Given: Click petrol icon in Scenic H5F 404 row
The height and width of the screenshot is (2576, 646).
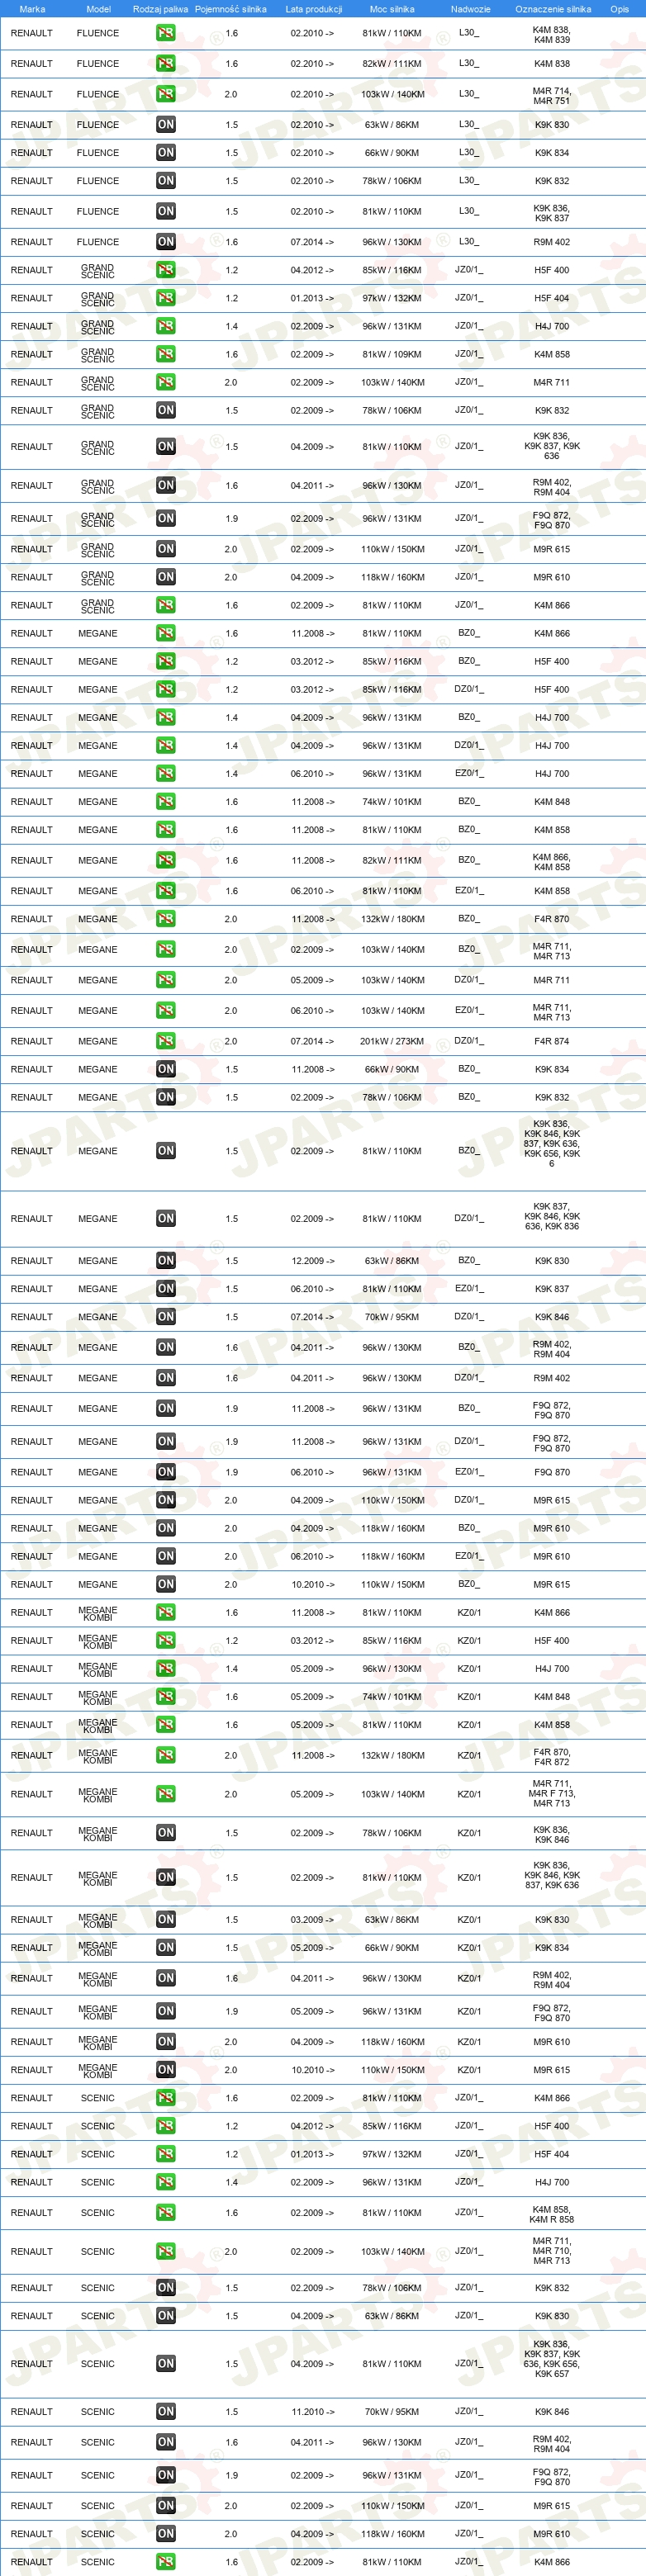Looking at the screenshot, I should [x=166, y=2154].
